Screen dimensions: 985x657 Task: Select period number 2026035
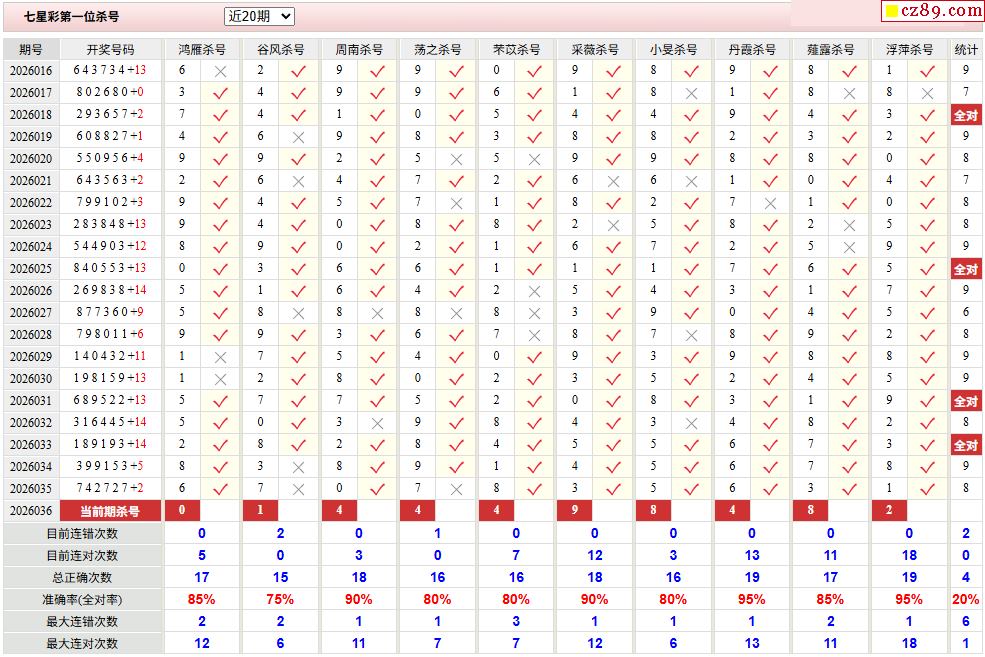click(x=31, y=489)
